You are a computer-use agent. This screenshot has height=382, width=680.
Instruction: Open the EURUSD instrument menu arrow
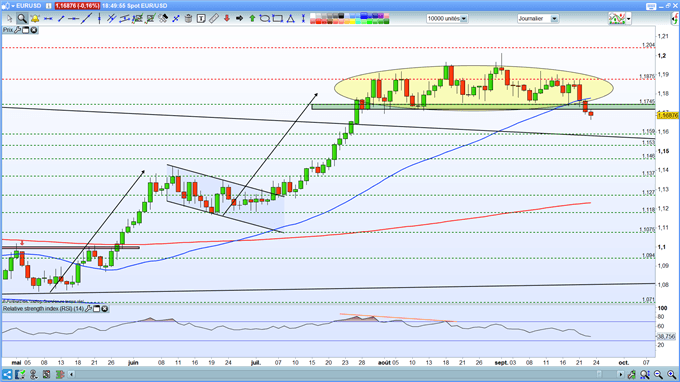click(x=13, y=6)
